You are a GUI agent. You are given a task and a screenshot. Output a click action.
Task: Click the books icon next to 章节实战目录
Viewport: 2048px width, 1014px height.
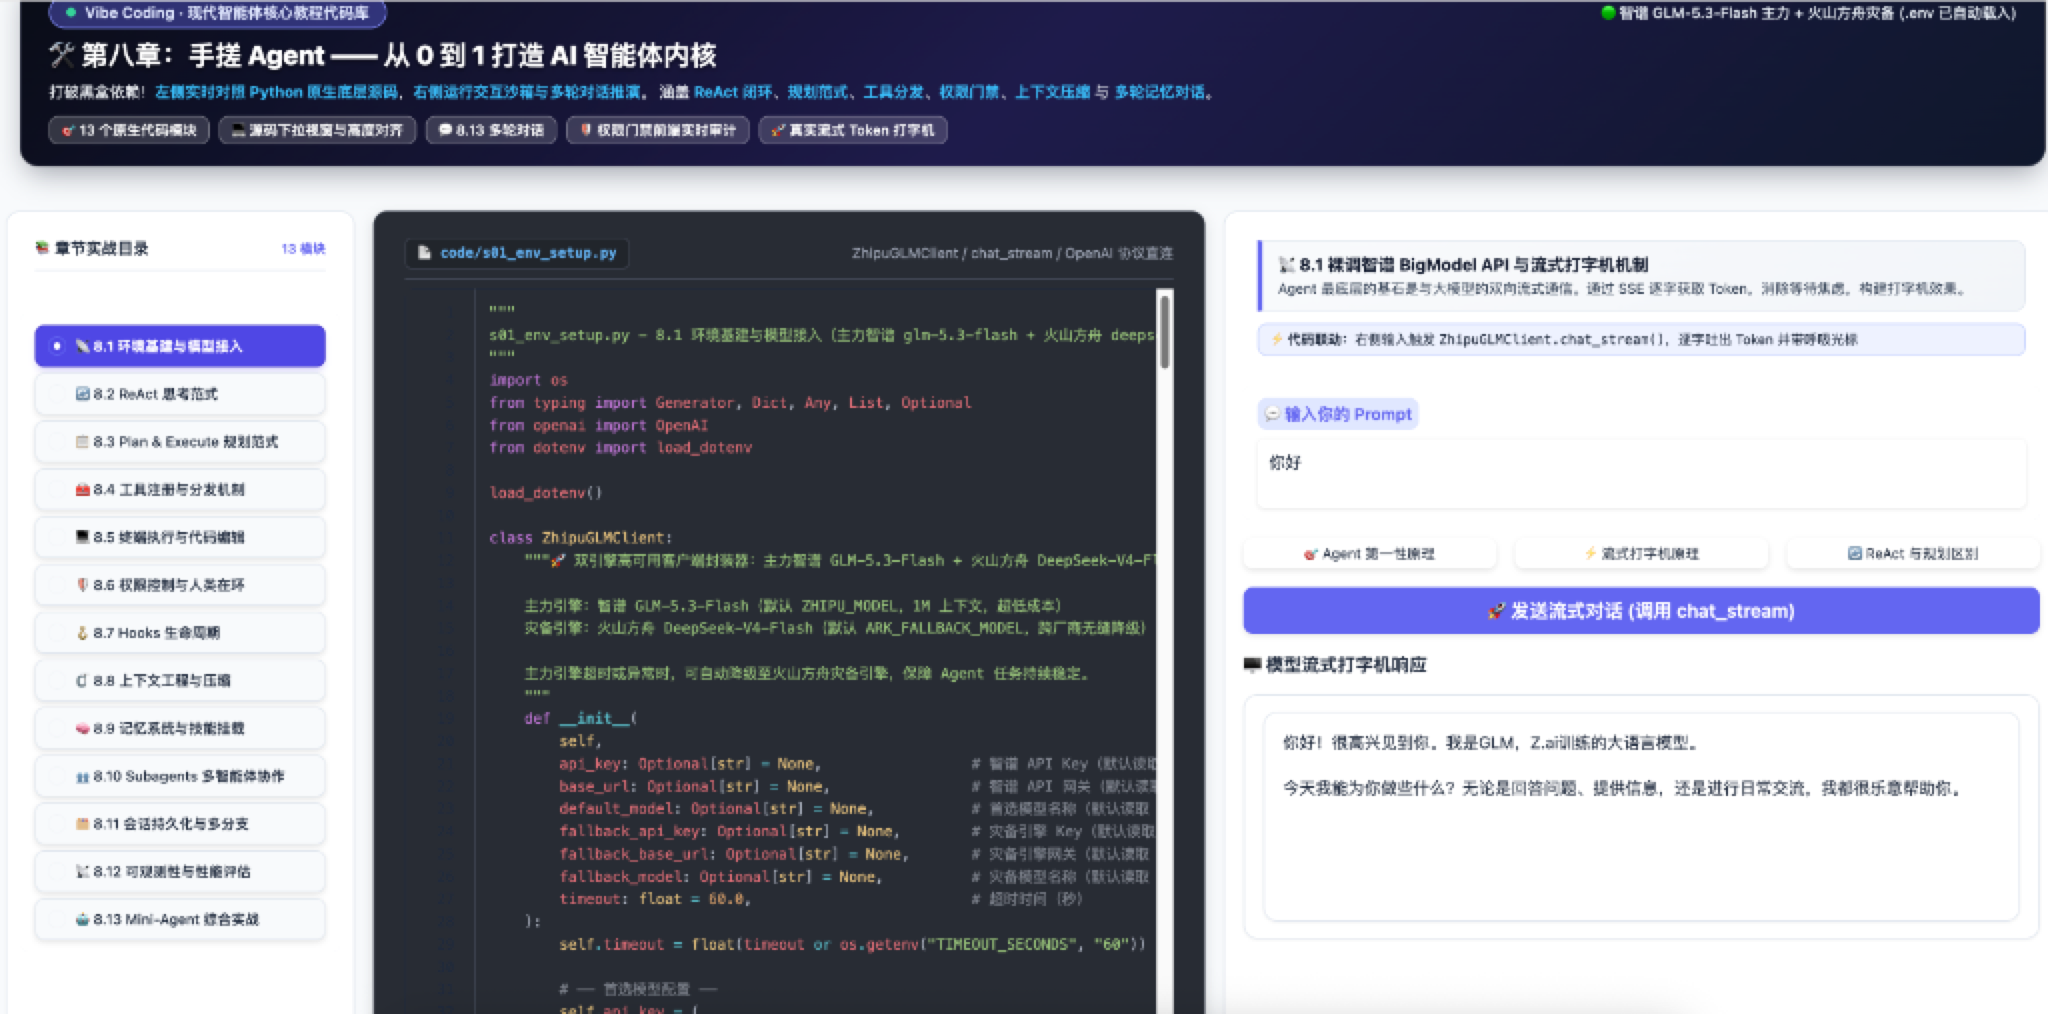point(42,248)
